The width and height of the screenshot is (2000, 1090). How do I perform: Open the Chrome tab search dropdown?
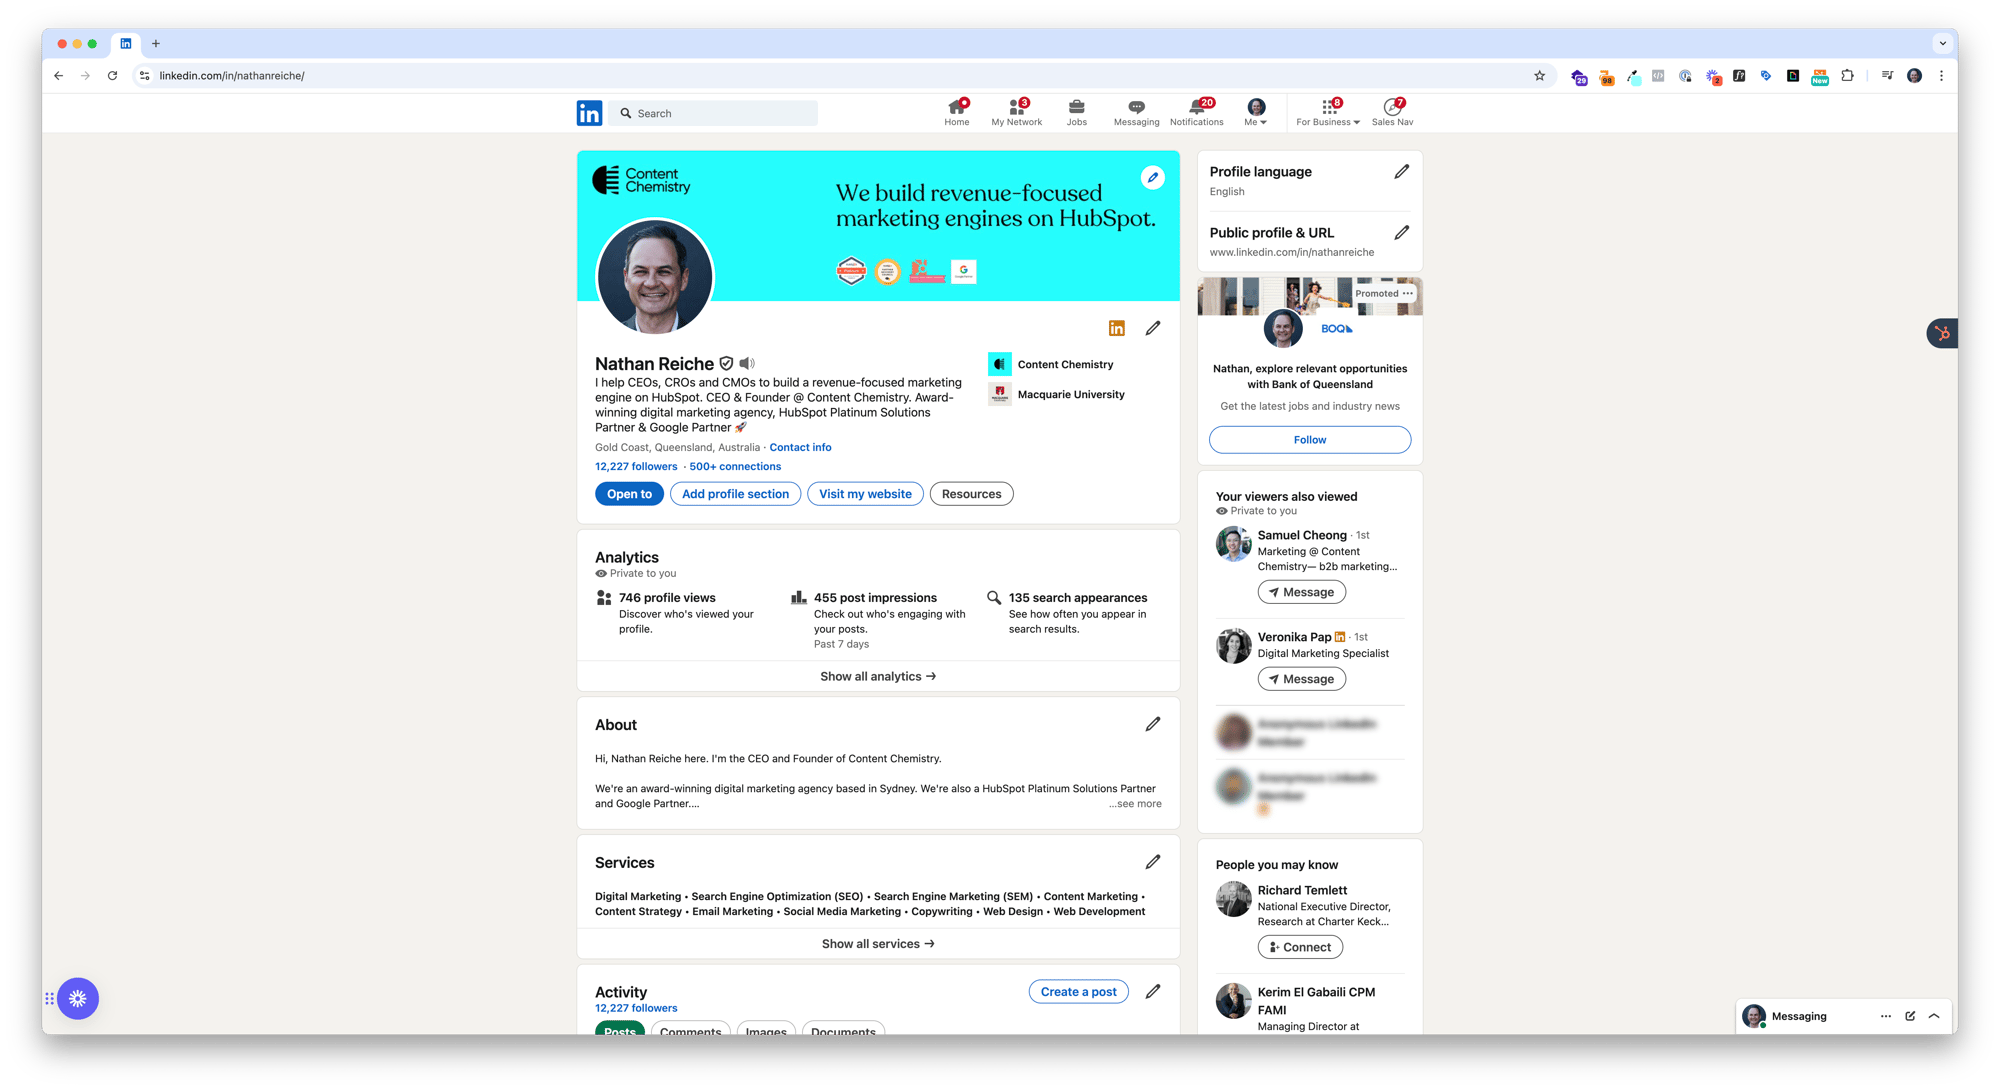click(x=1942, y=43)
